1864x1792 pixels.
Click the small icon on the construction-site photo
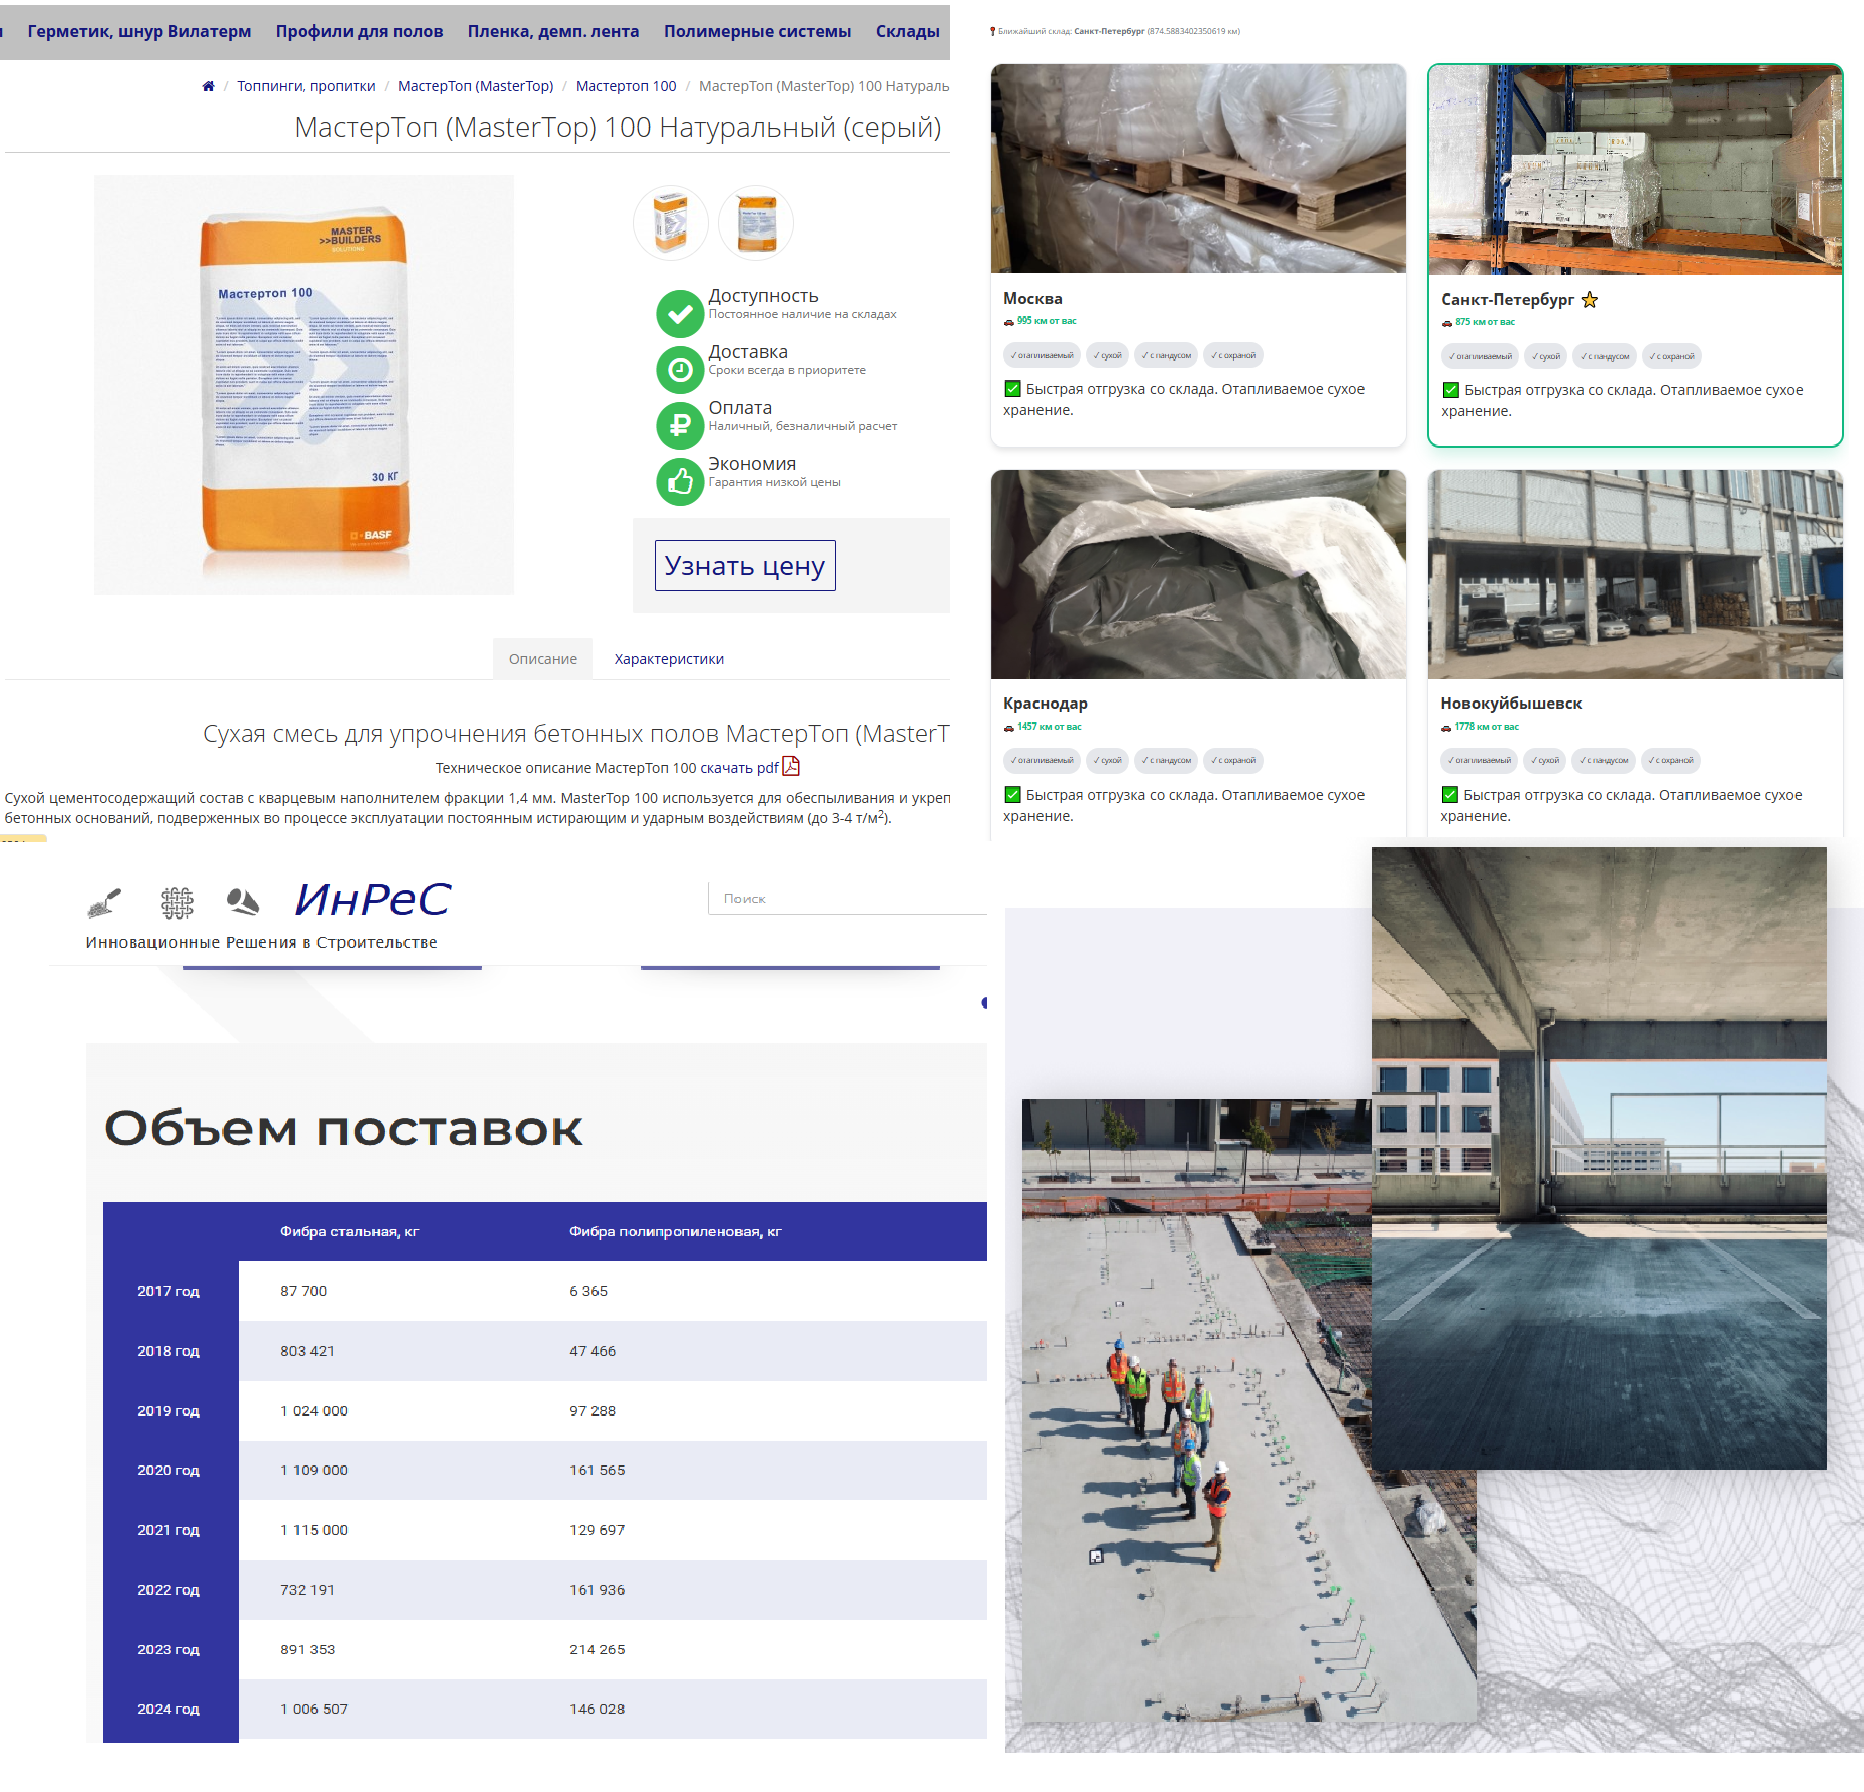pyautogui.click(x=1096, y=1557)
